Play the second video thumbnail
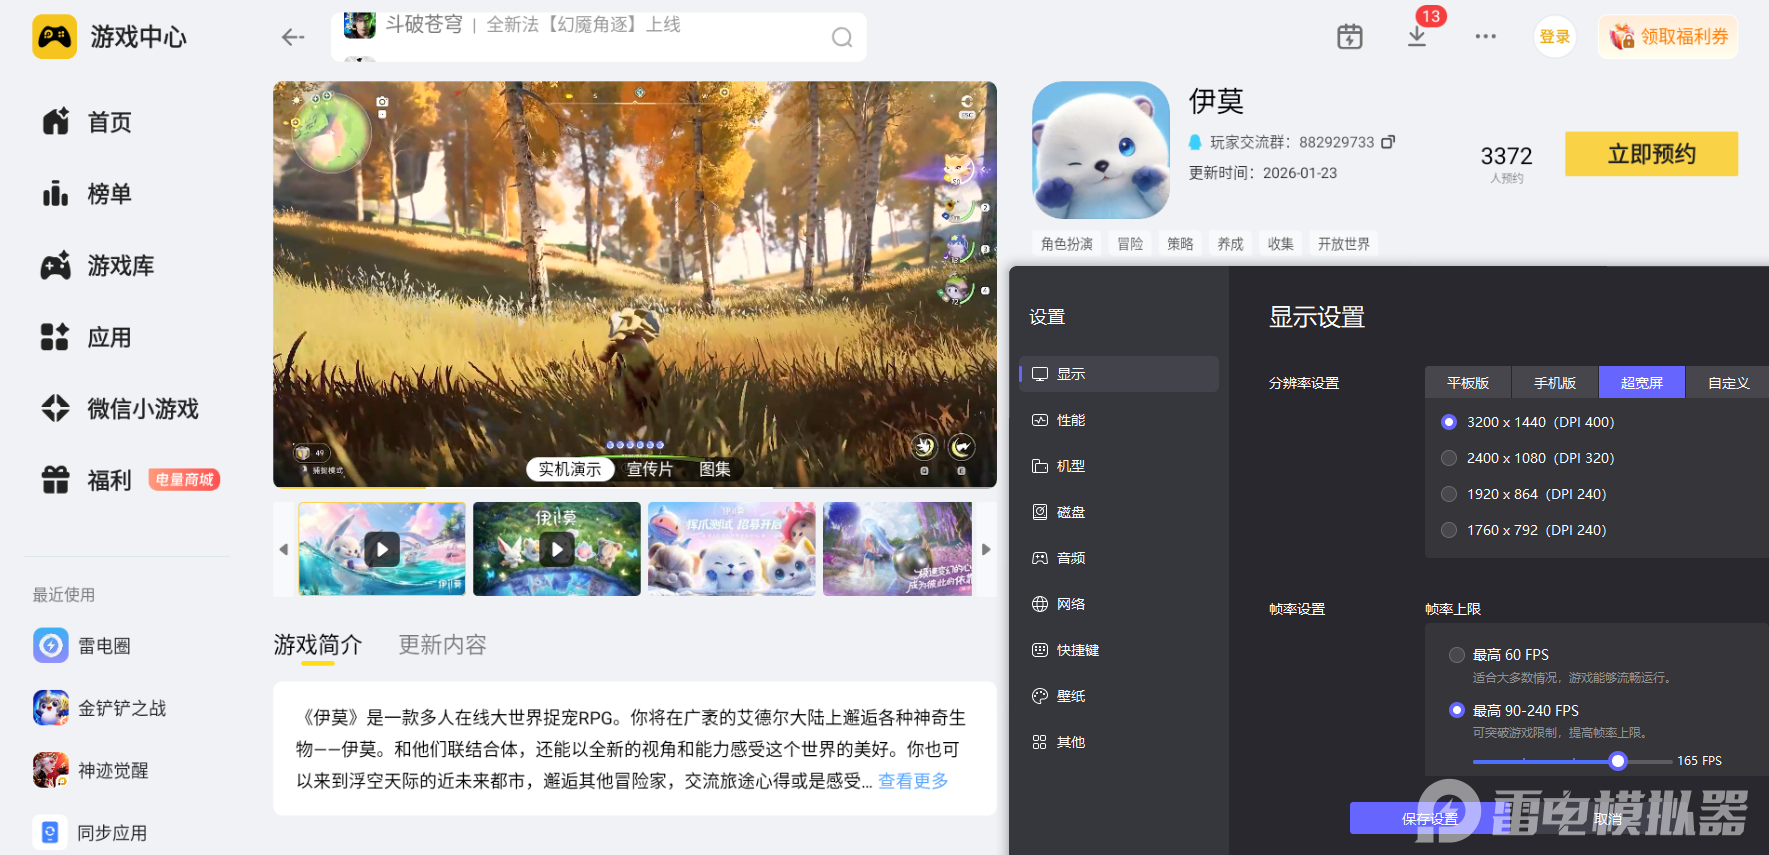Screen dimensions: 1769x855 tap(557, 549)
